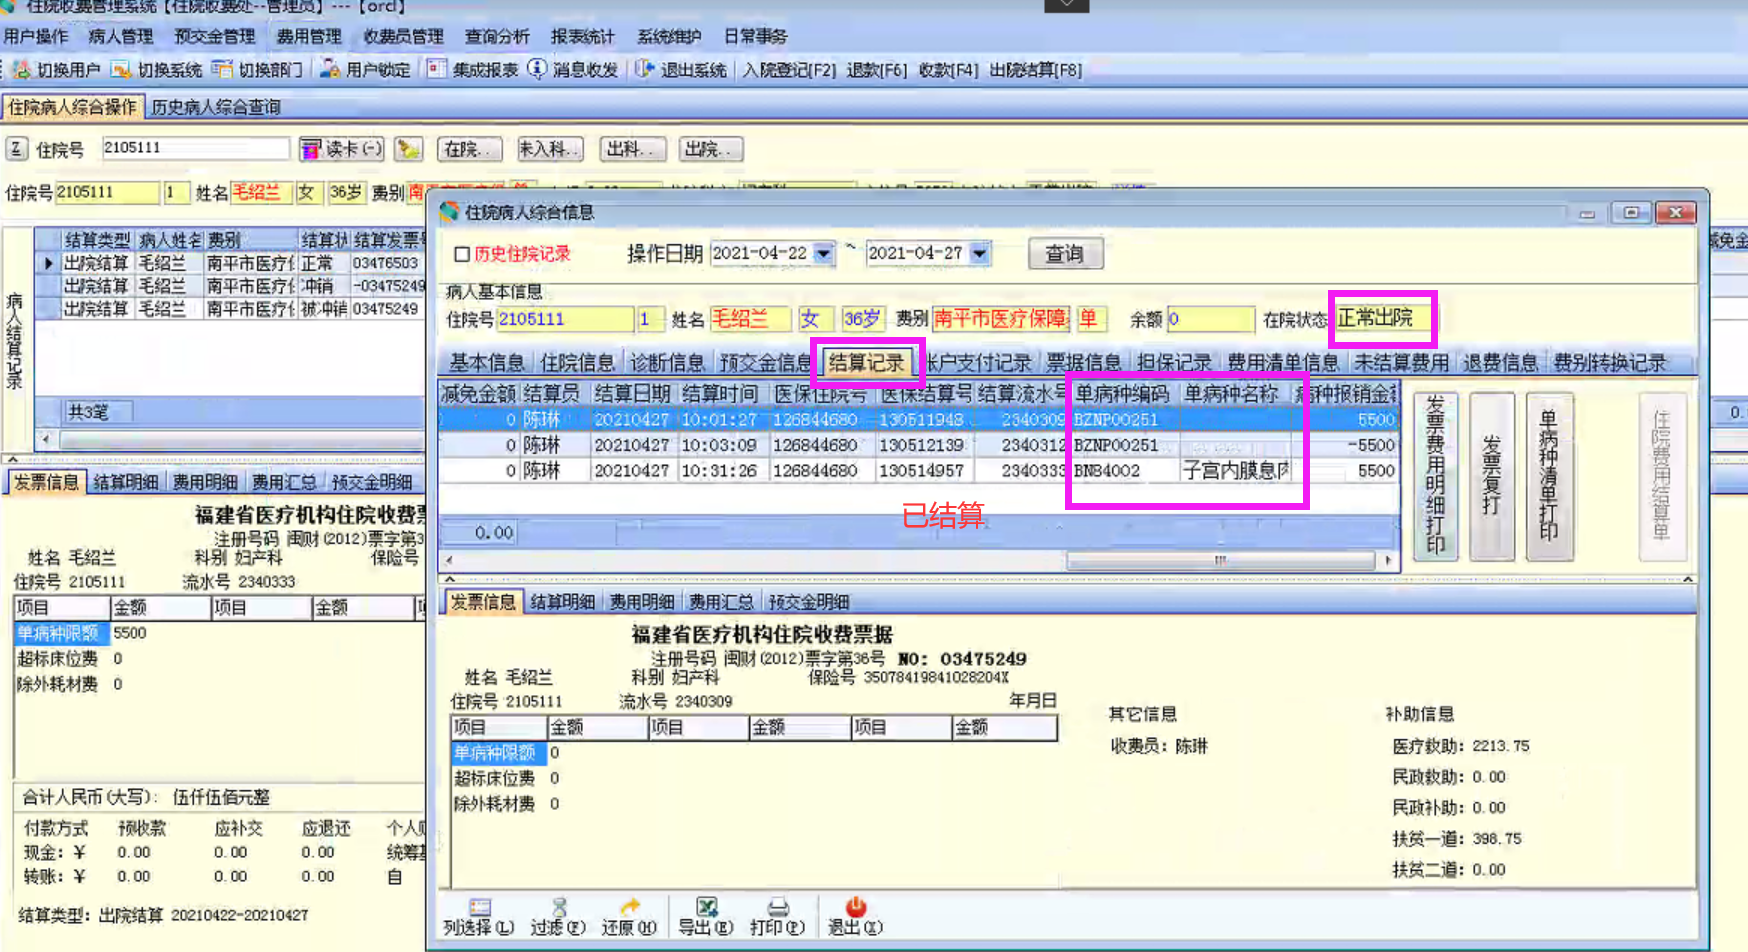Screen dimensions: 1748x952
Task: Open the 出科.. dropdown button
Action: coord(631,149)
